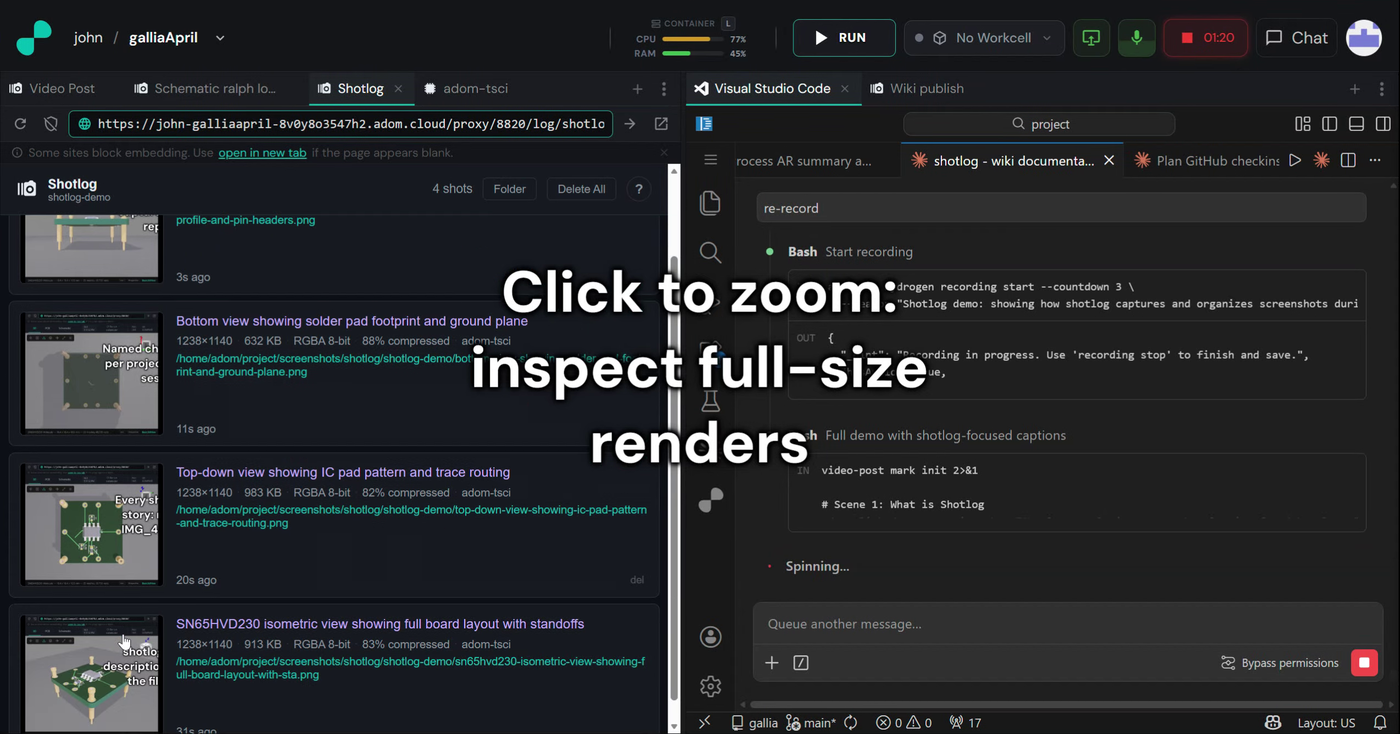
Task: Open the Explorer files view
Action: (710, 202)
